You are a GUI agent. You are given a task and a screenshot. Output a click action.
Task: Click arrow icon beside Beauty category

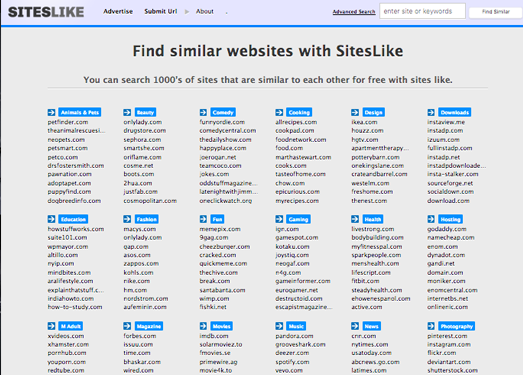(127, 112)
